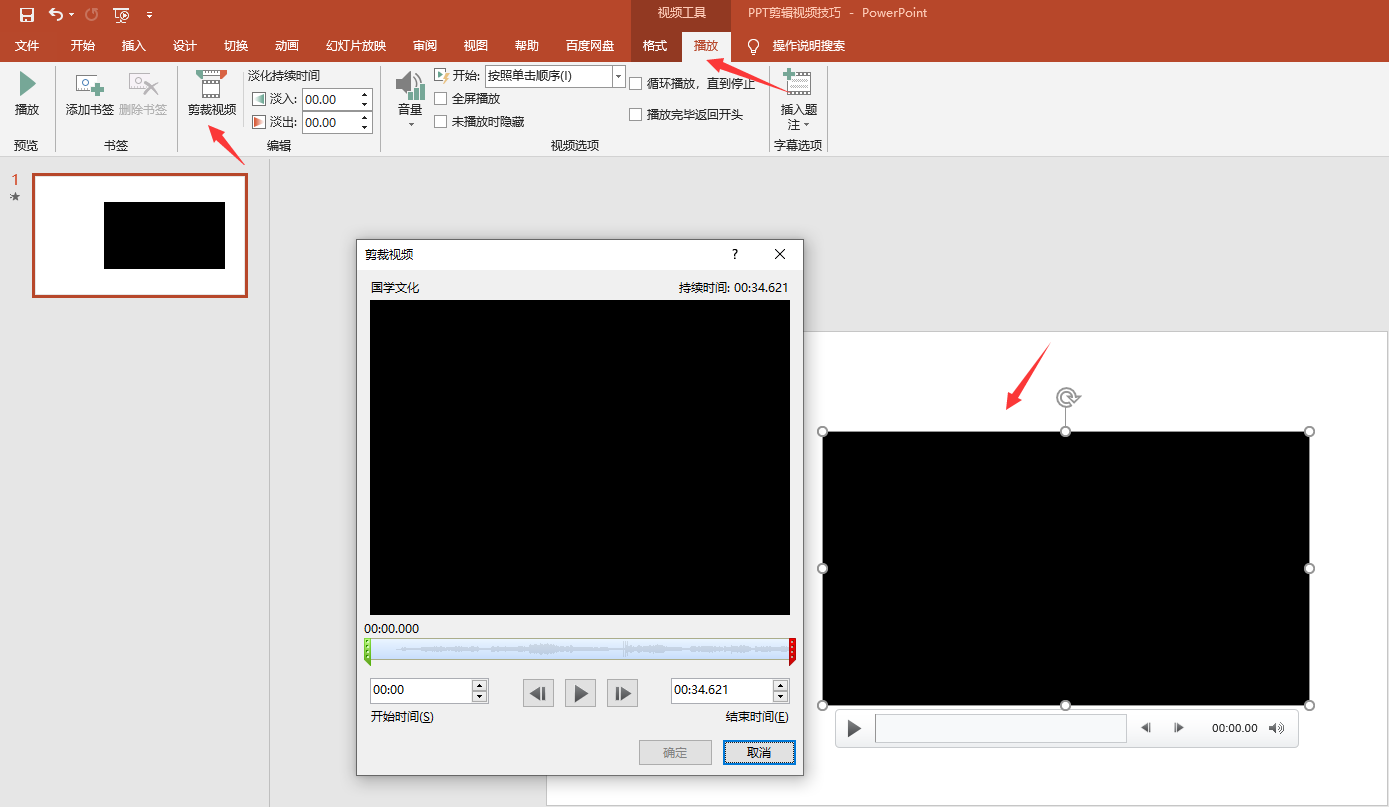
Task: Step the slide video backward
Action: (x=1146, y=728)
